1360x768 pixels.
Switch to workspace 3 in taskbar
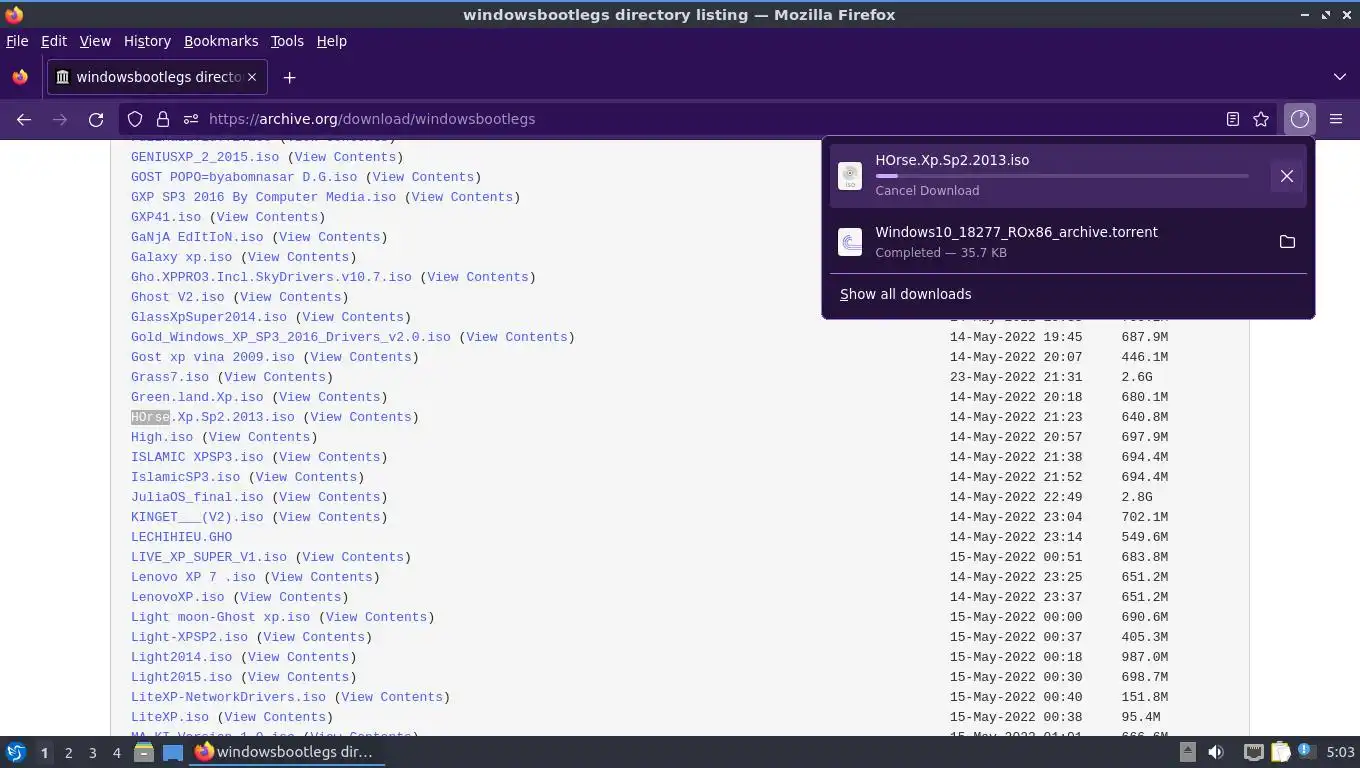pos(92,752)
